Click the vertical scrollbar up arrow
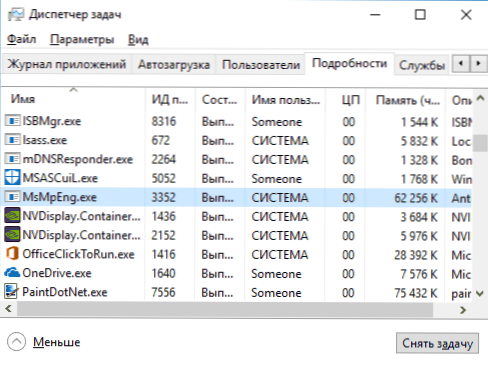 pos(480,98)
